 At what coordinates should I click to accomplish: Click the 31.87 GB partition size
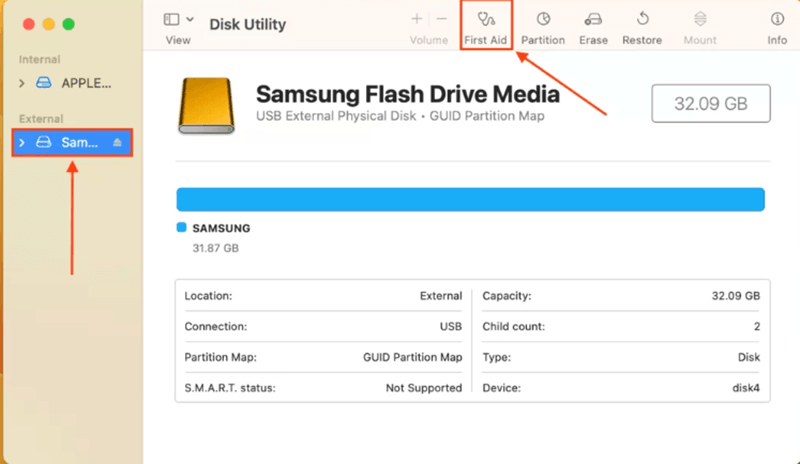pos(215,248)
